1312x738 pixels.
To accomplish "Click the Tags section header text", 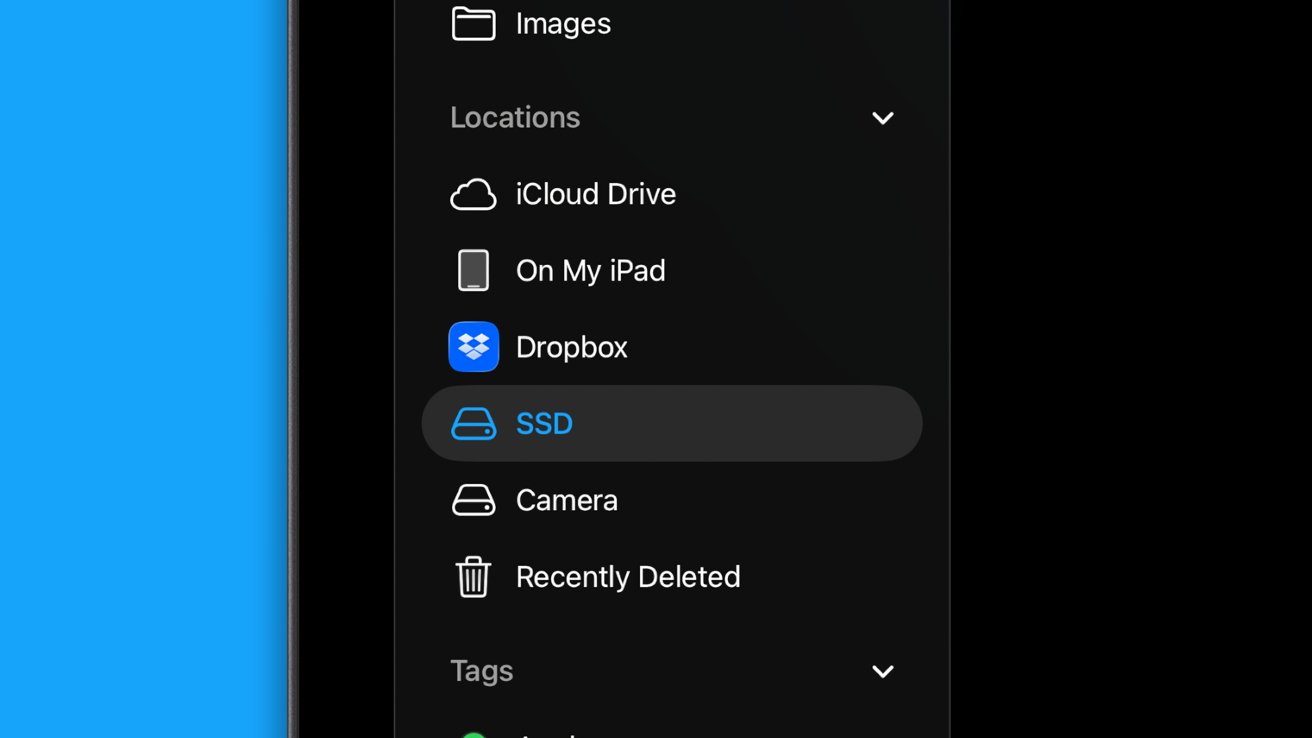I will (x=481, y=671).
